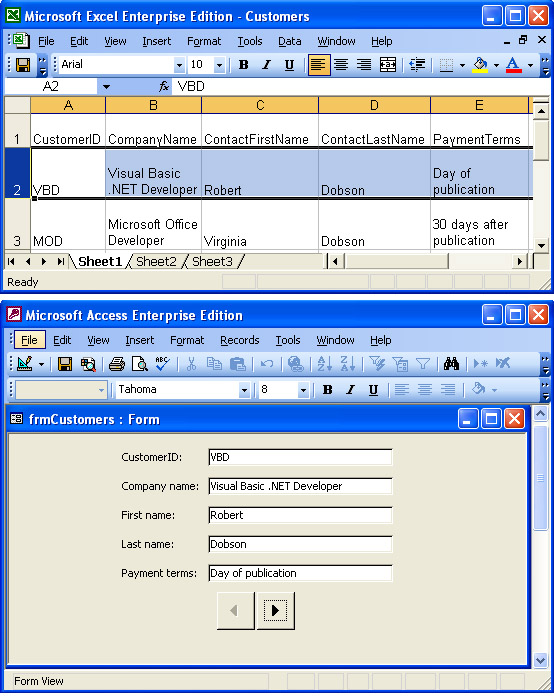
Task: Click the Find binoculars icon
Action: (x=451, y=364)
